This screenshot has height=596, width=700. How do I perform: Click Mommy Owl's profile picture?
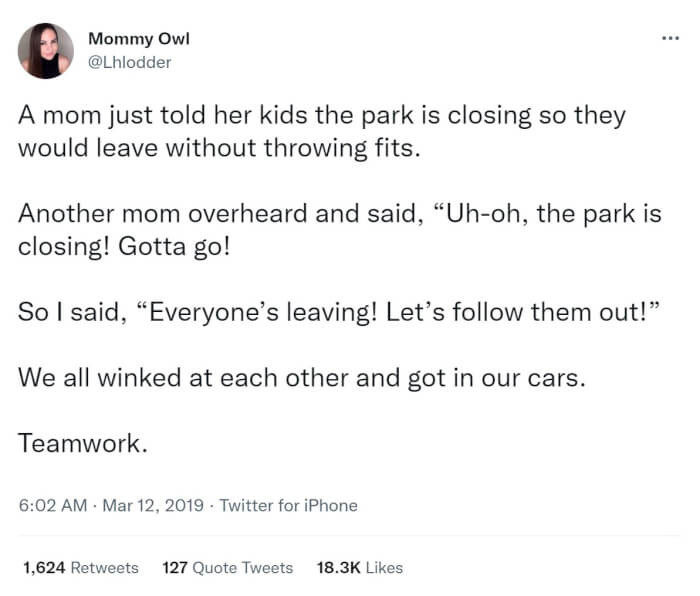45,51
